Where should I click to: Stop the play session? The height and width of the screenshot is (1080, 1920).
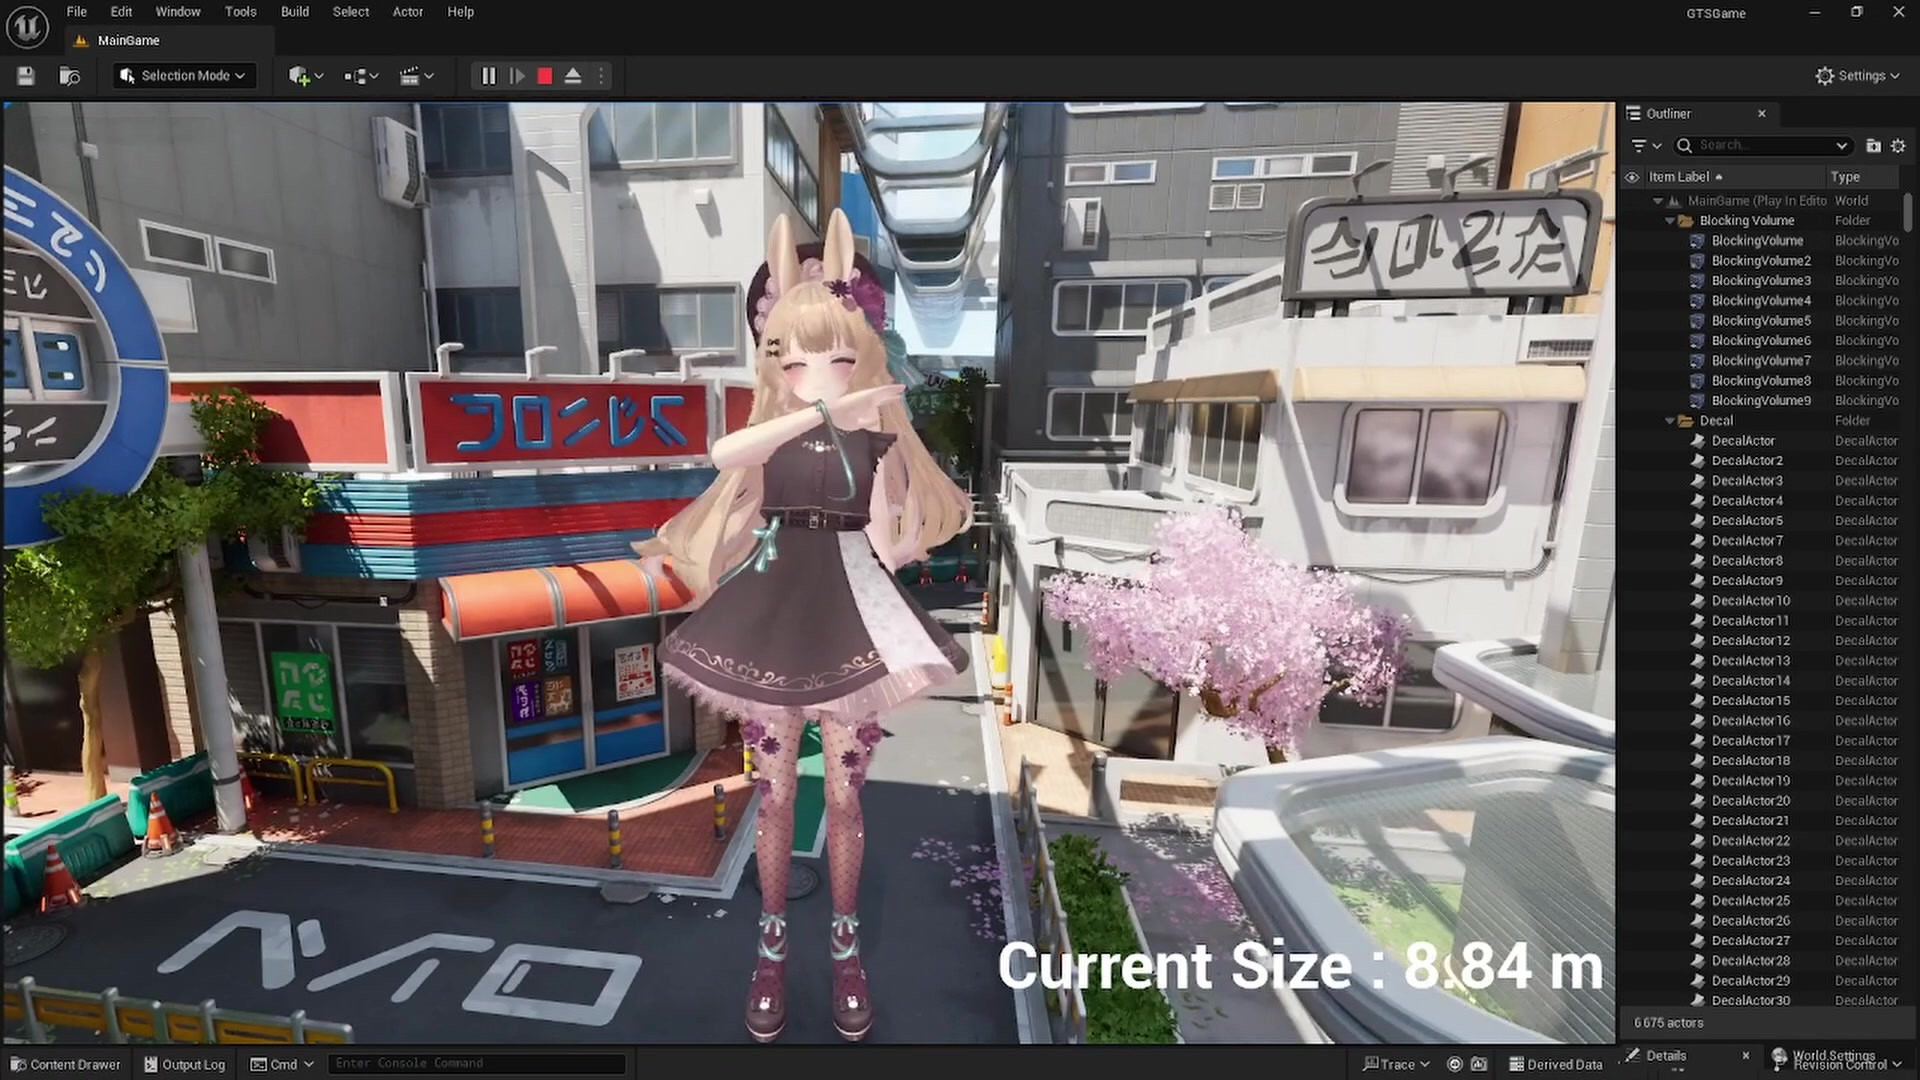coord(545,76)
